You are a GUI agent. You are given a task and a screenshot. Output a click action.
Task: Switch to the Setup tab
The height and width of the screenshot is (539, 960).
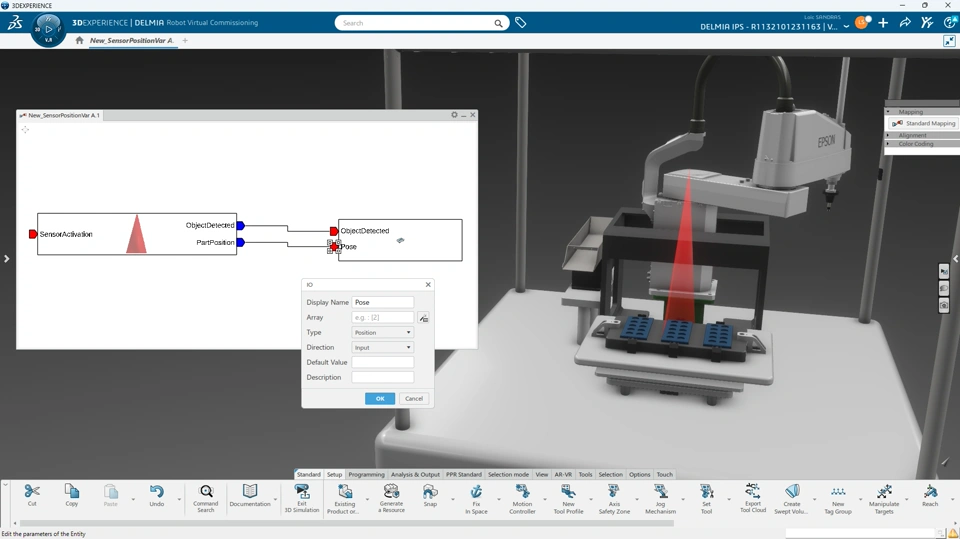click(x=334, y=474)
